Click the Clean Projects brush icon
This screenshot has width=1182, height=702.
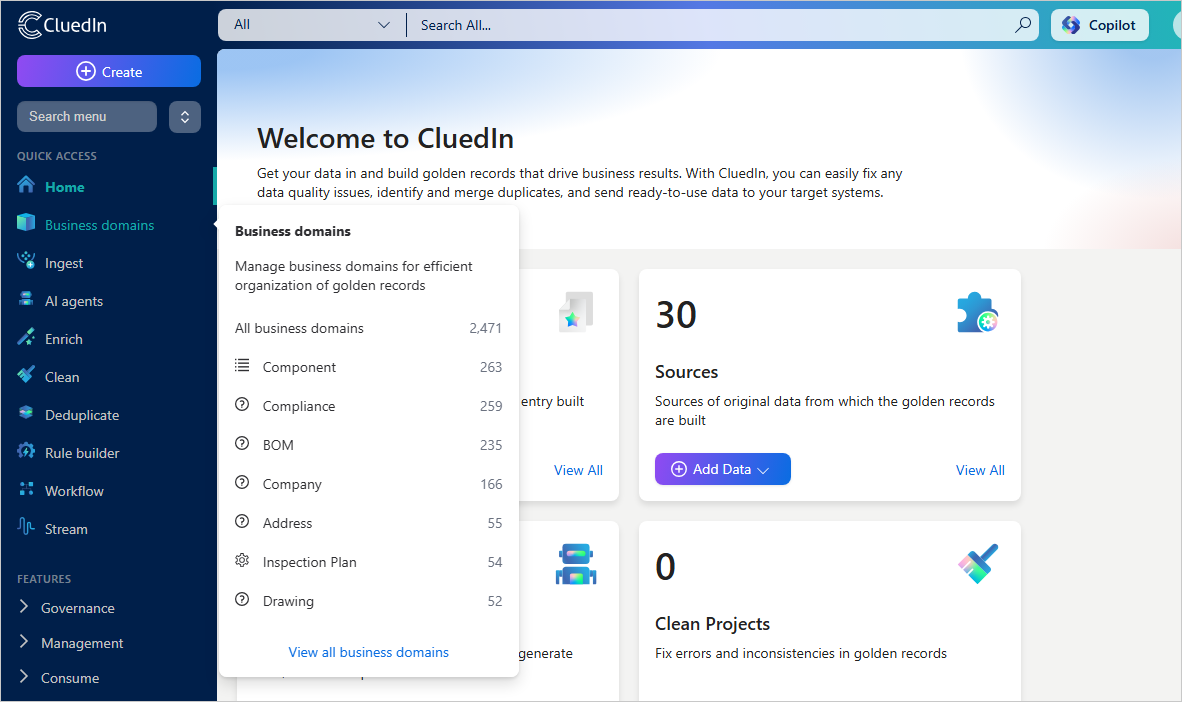tap(978, 564)
